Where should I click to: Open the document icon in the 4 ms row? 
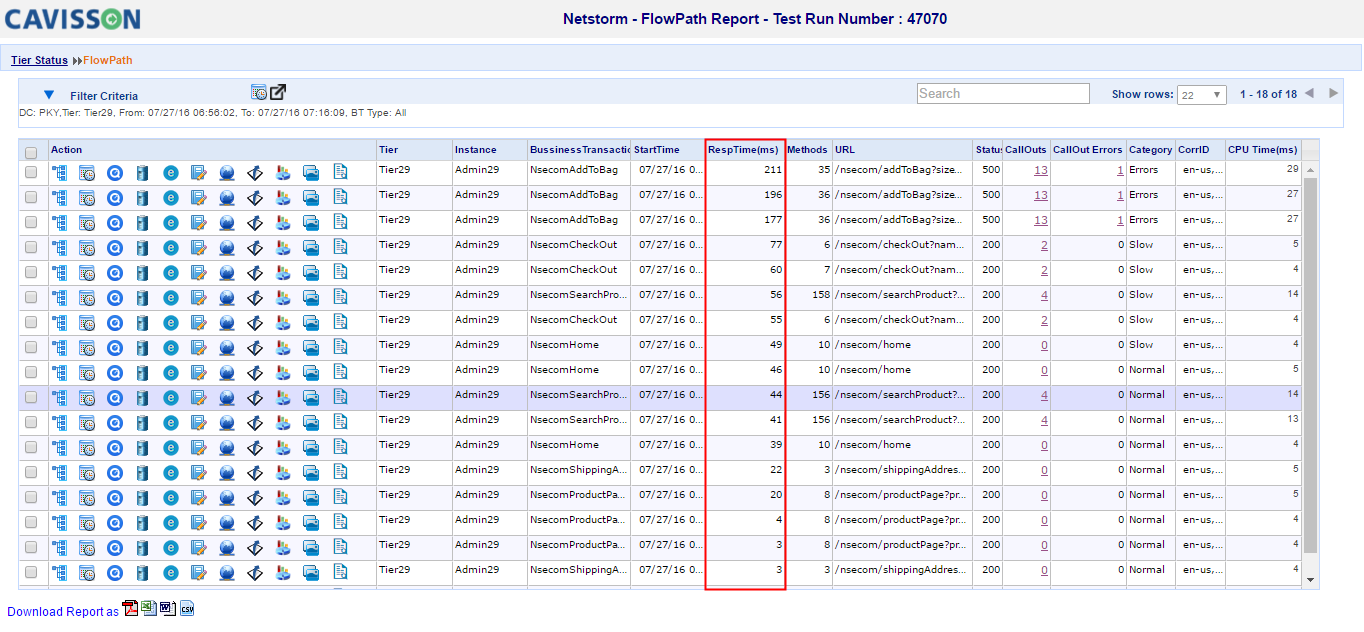coord(340,522)
